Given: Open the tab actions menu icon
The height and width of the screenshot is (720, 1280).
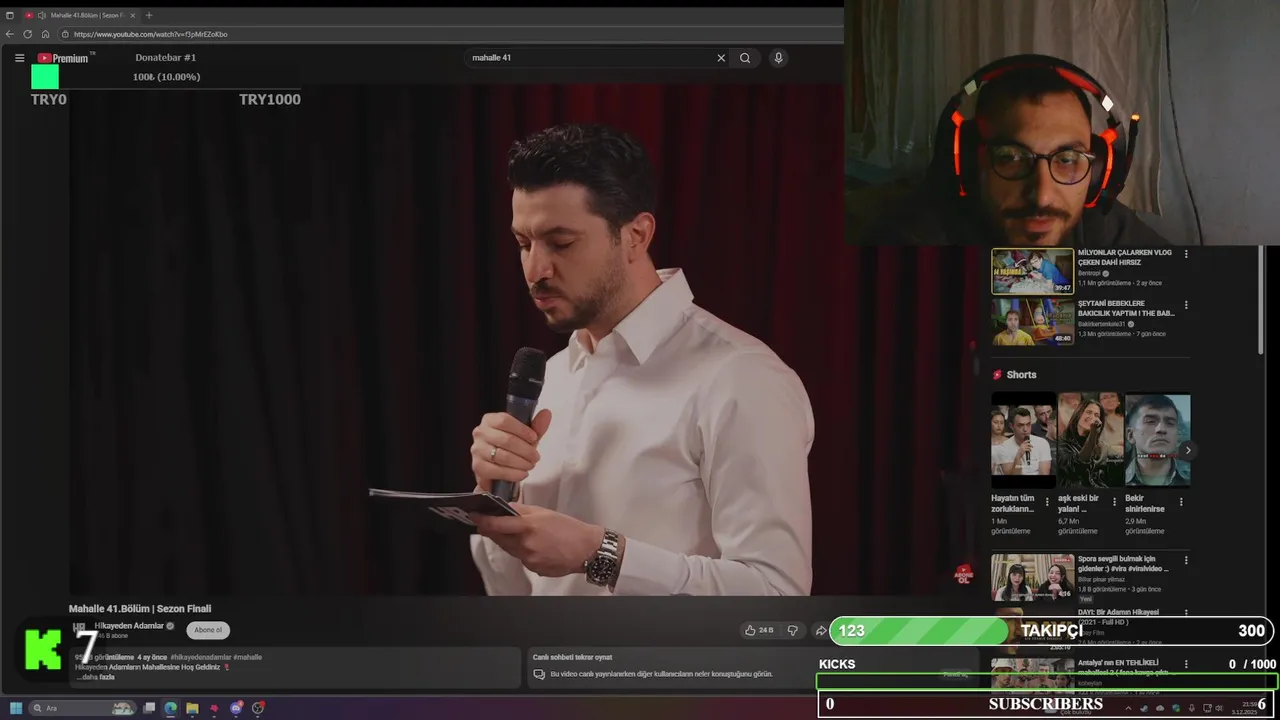Looking at the screenshot, I should pos(10,15).
